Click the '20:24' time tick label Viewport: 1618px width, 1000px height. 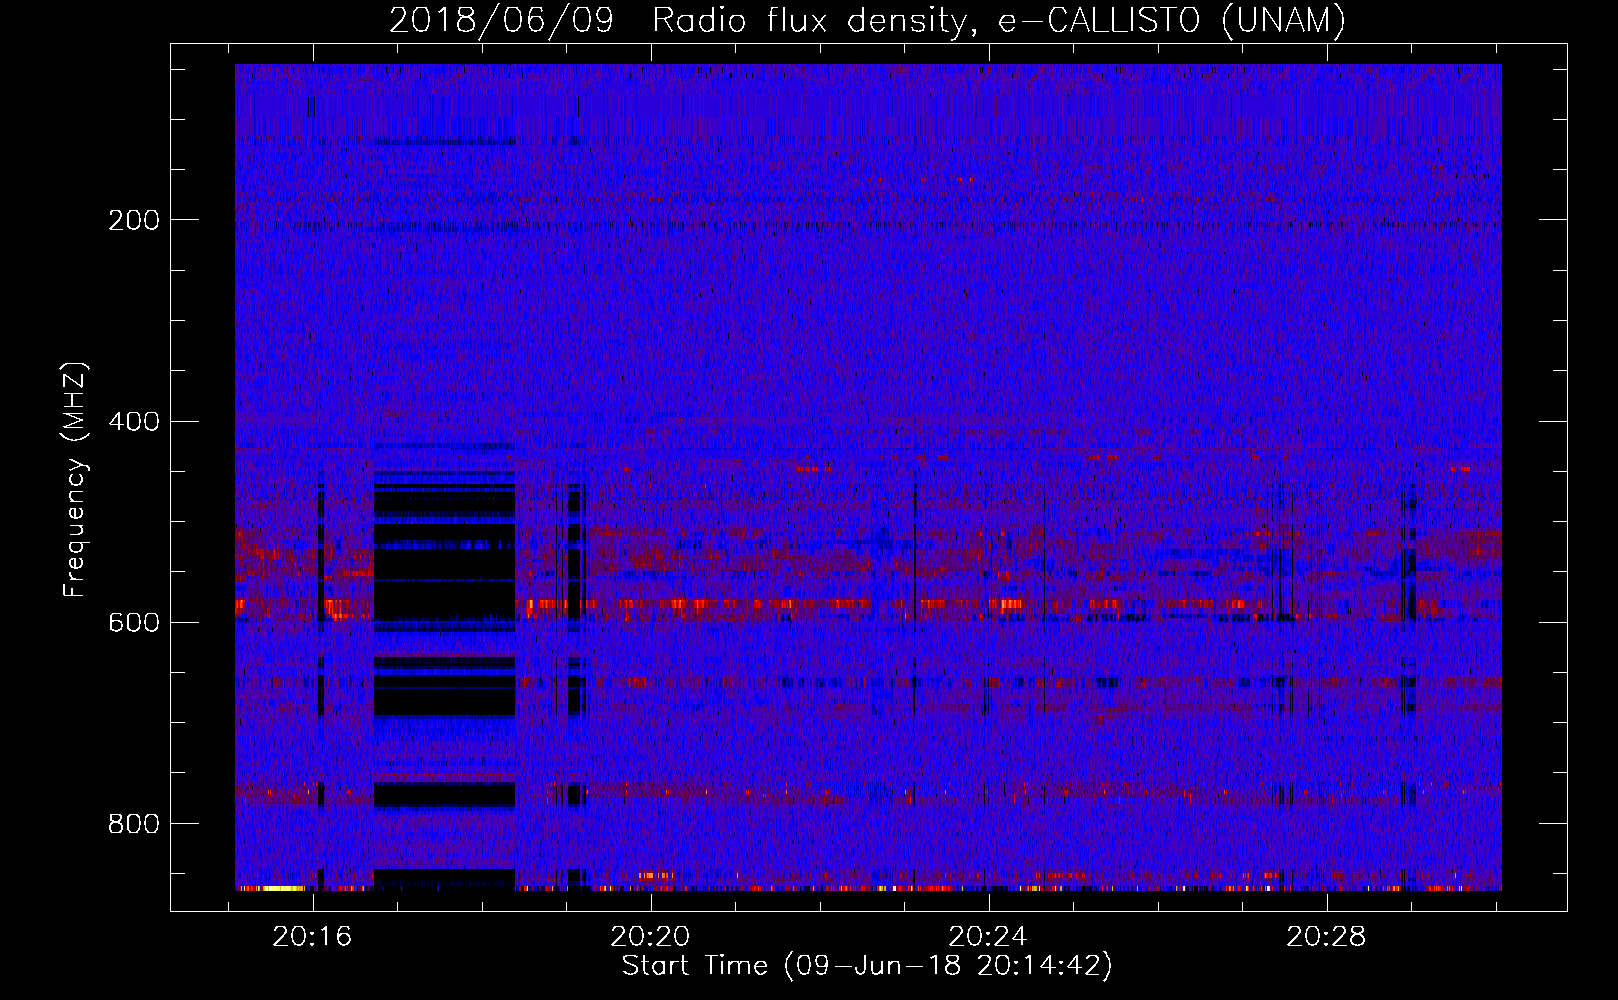click(x=988, y=937)
